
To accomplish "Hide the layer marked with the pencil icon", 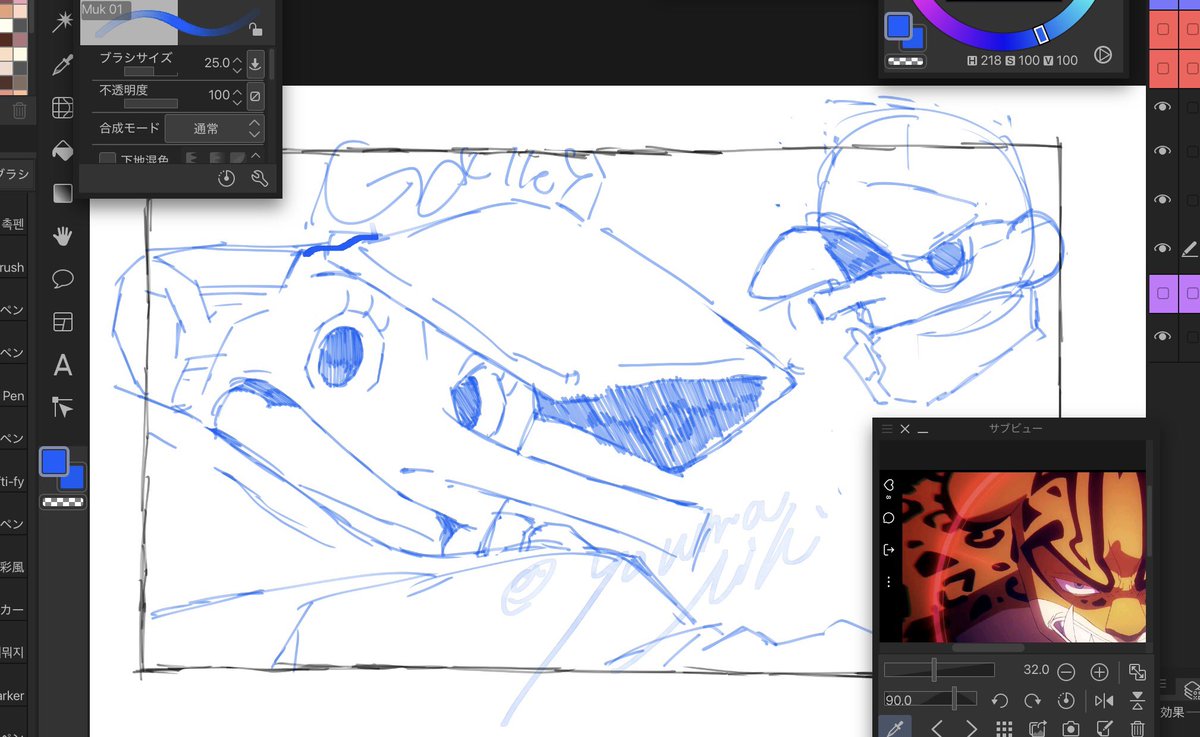I will point(1162,248).
